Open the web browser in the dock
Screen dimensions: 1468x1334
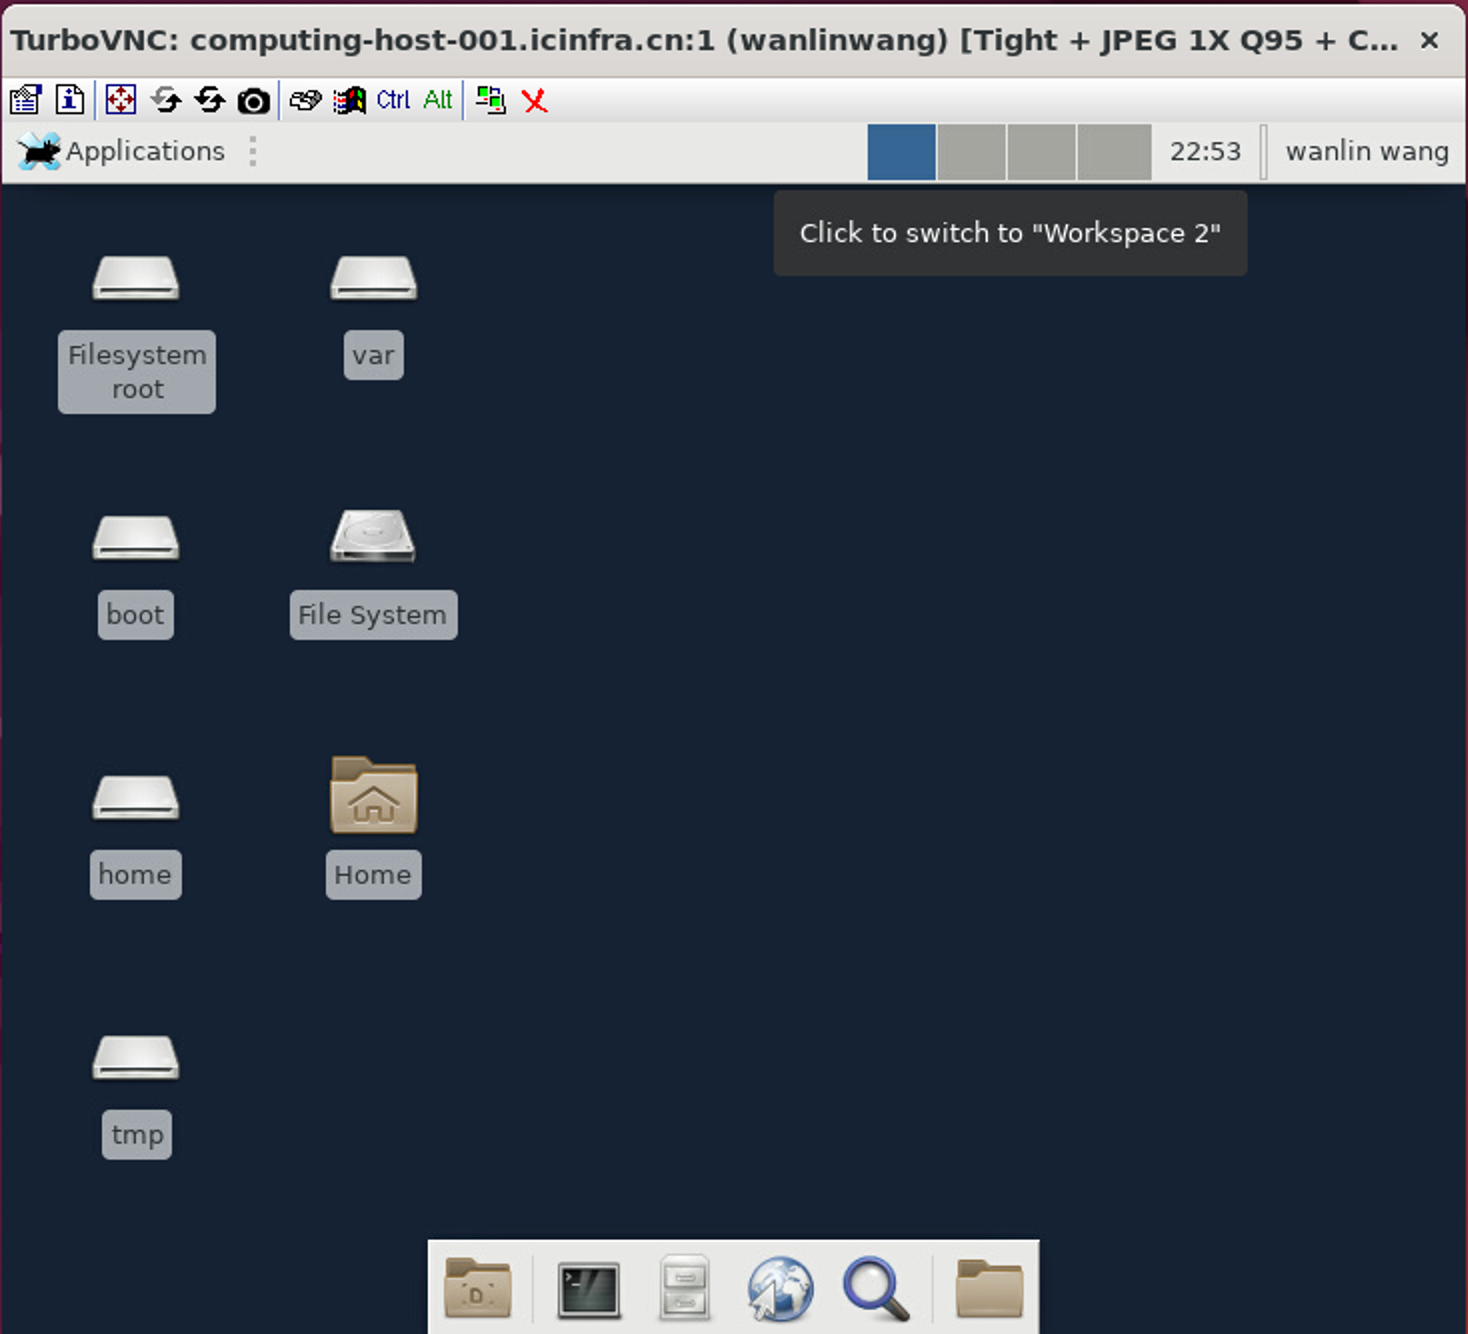[x=780, y=1289]
